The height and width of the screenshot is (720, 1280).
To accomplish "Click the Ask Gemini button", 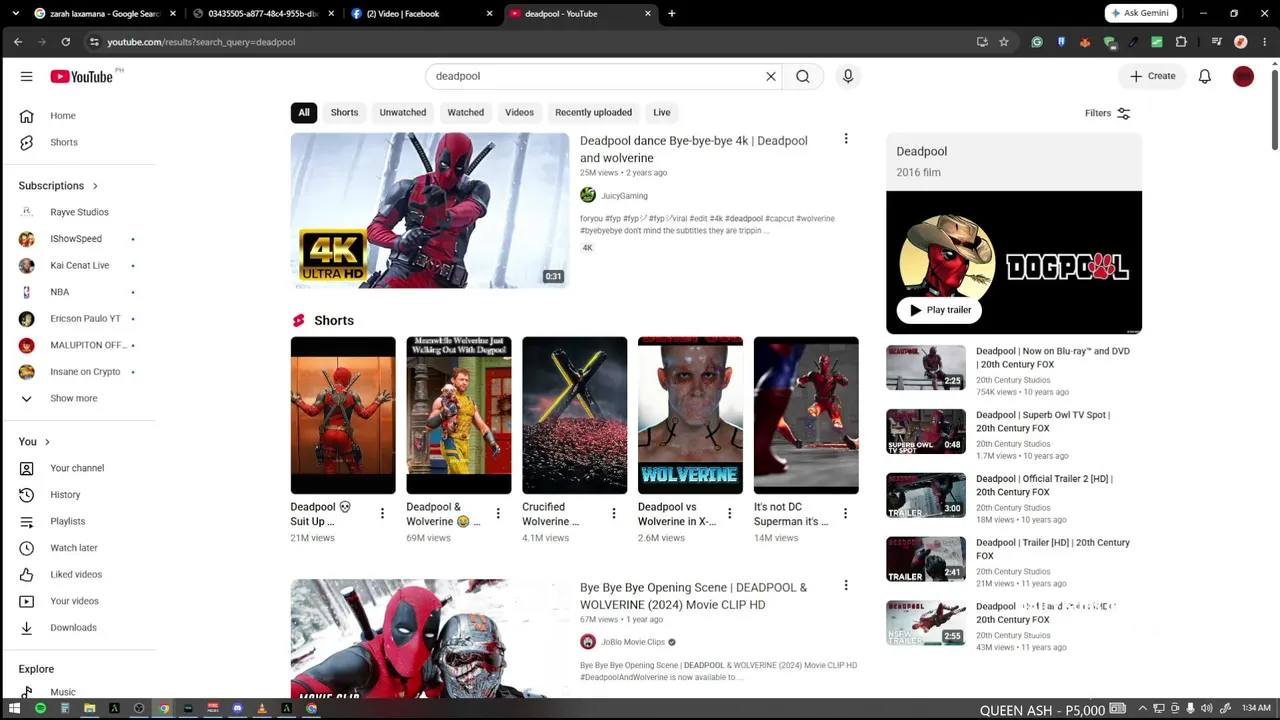I will click(x=1140, y=13).
